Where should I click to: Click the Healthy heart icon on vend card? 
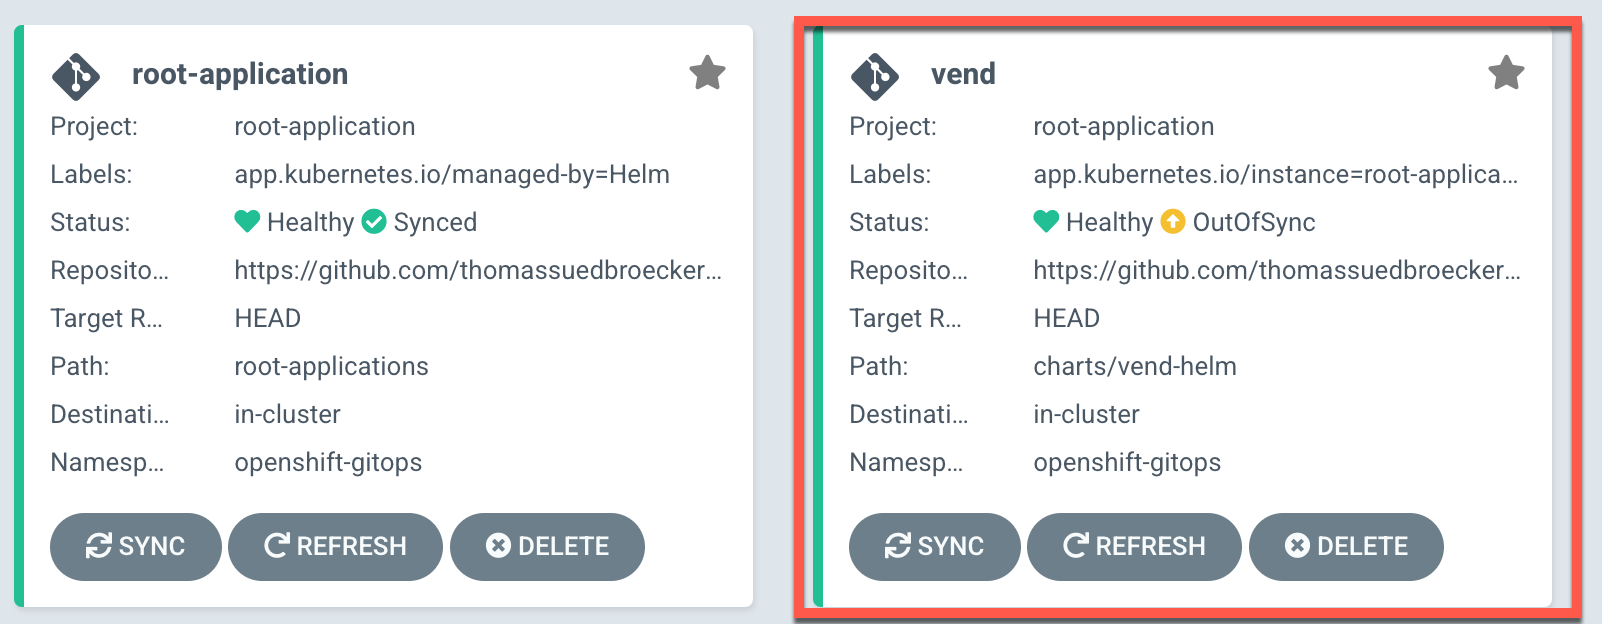tap(1047, 222)
